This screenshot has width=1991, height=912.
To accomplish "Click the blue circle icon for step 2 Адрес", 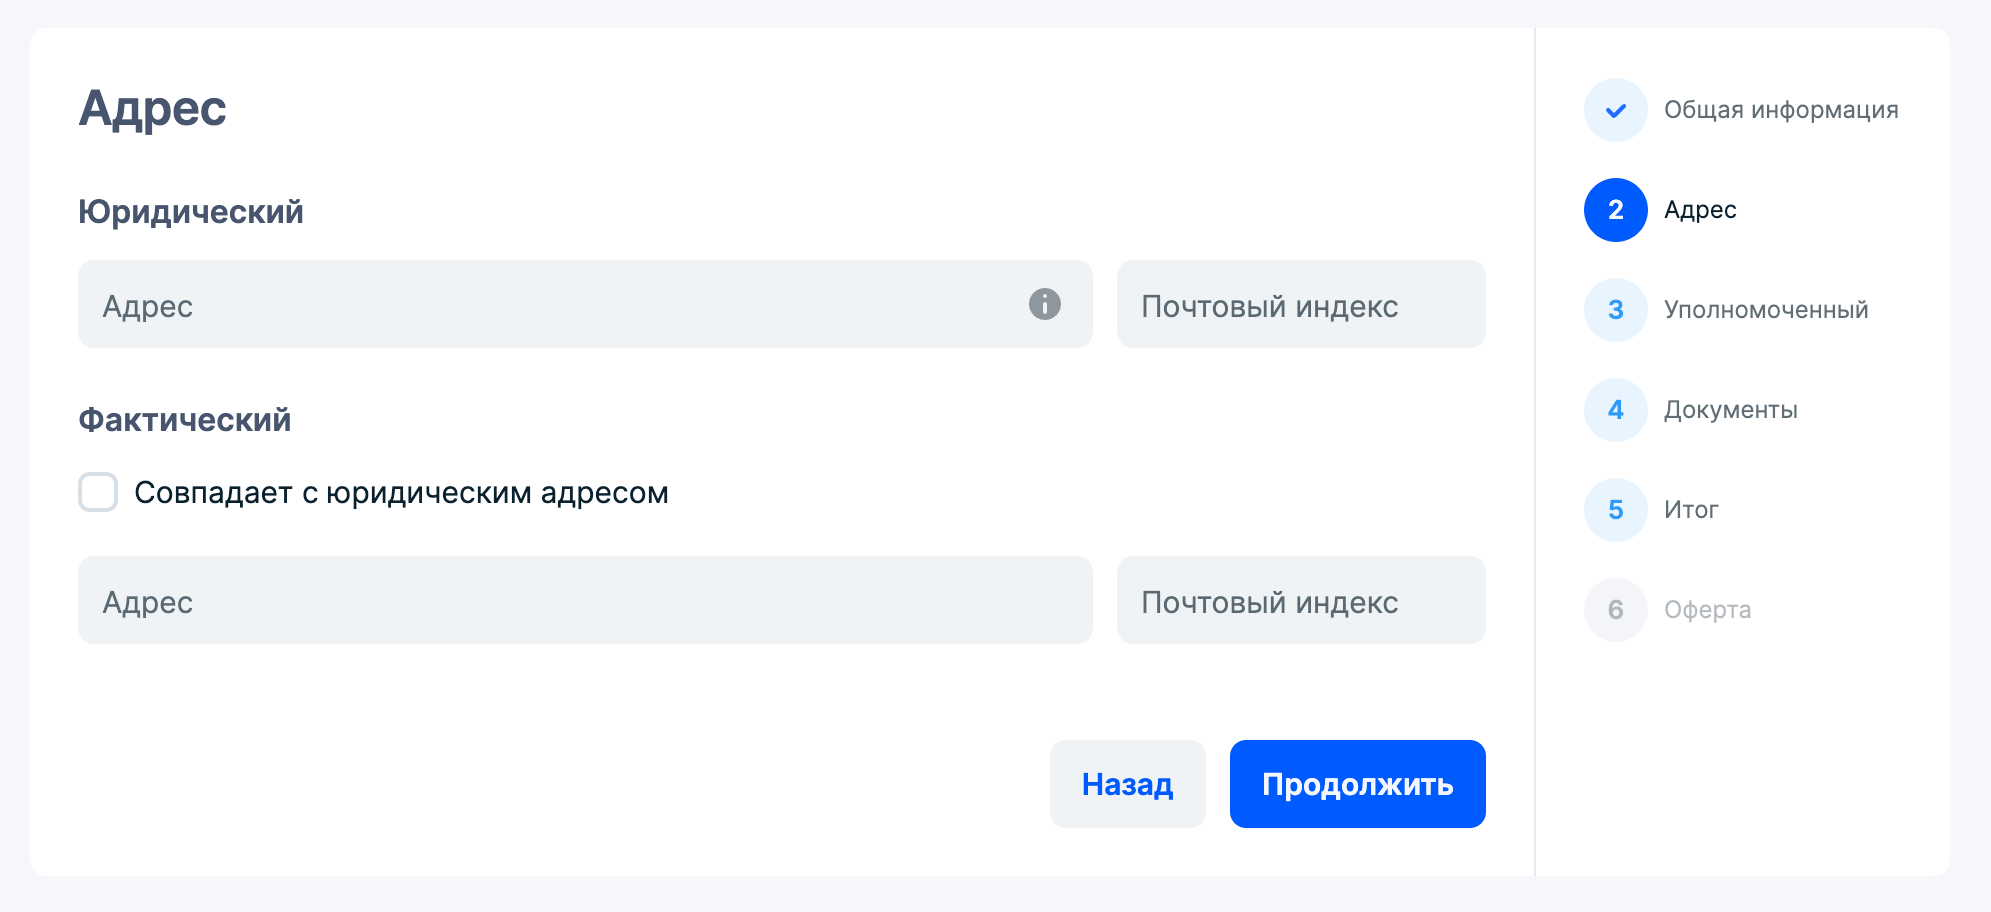I will (1615, 210).
